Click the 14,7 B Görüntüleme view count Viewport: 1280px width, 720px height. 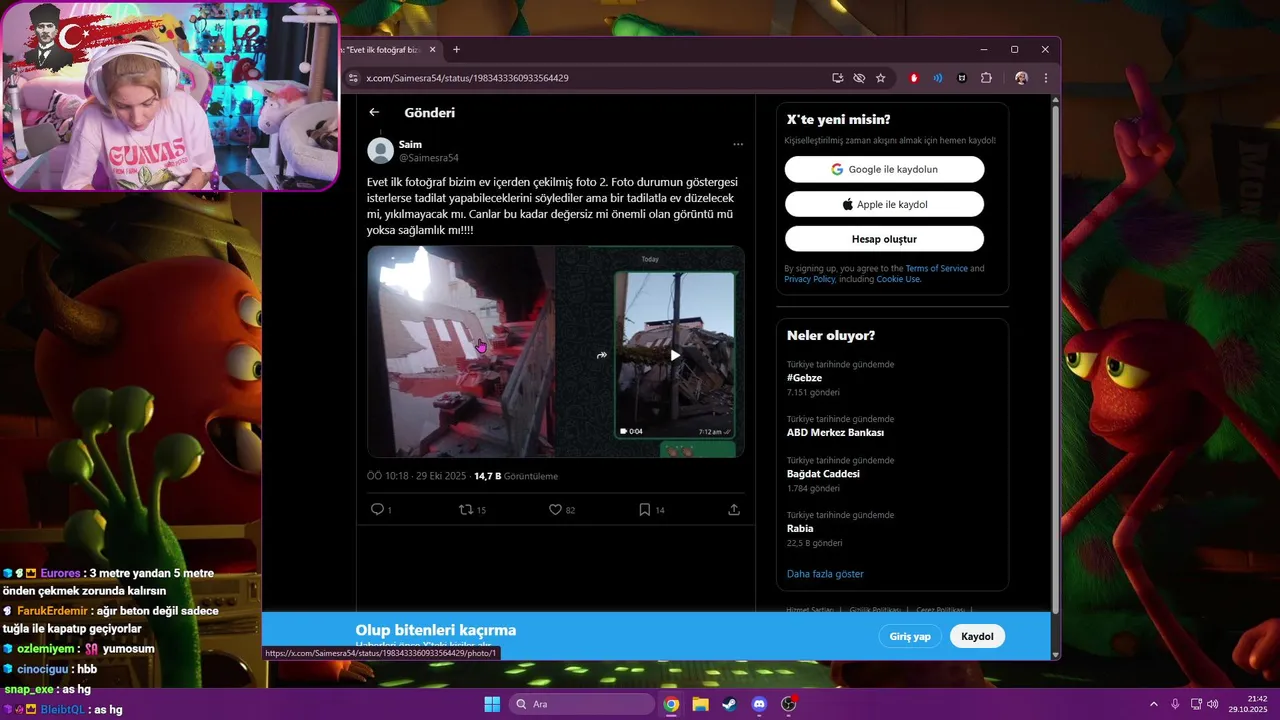516,476
